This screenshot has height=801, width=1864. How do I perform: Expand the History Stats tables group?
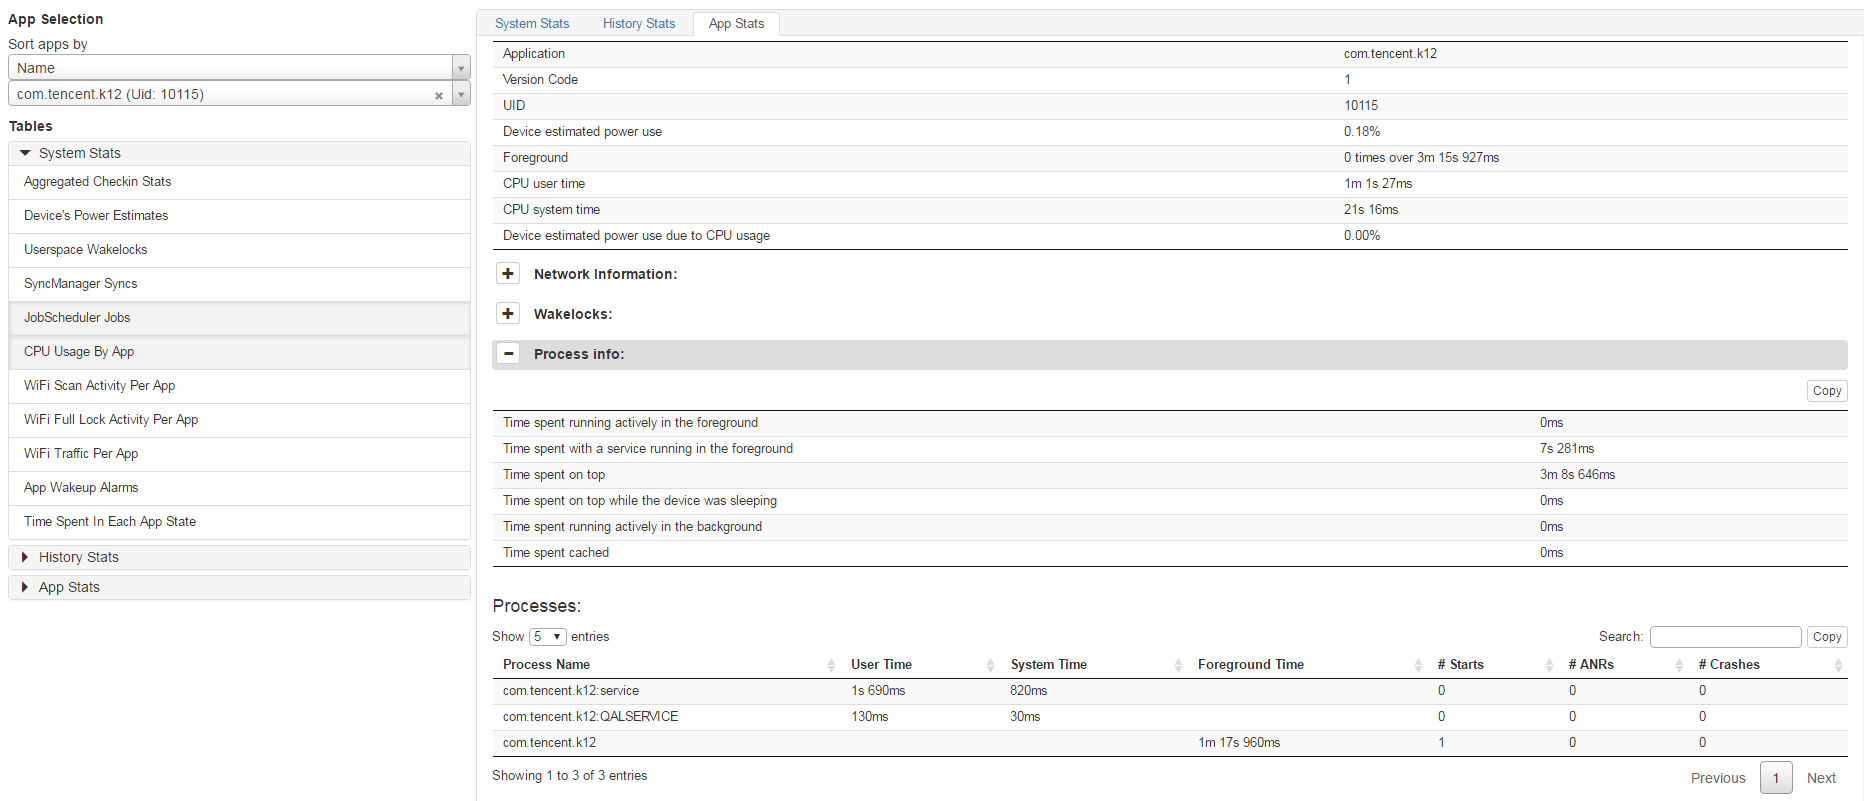(x=239, y=557)
